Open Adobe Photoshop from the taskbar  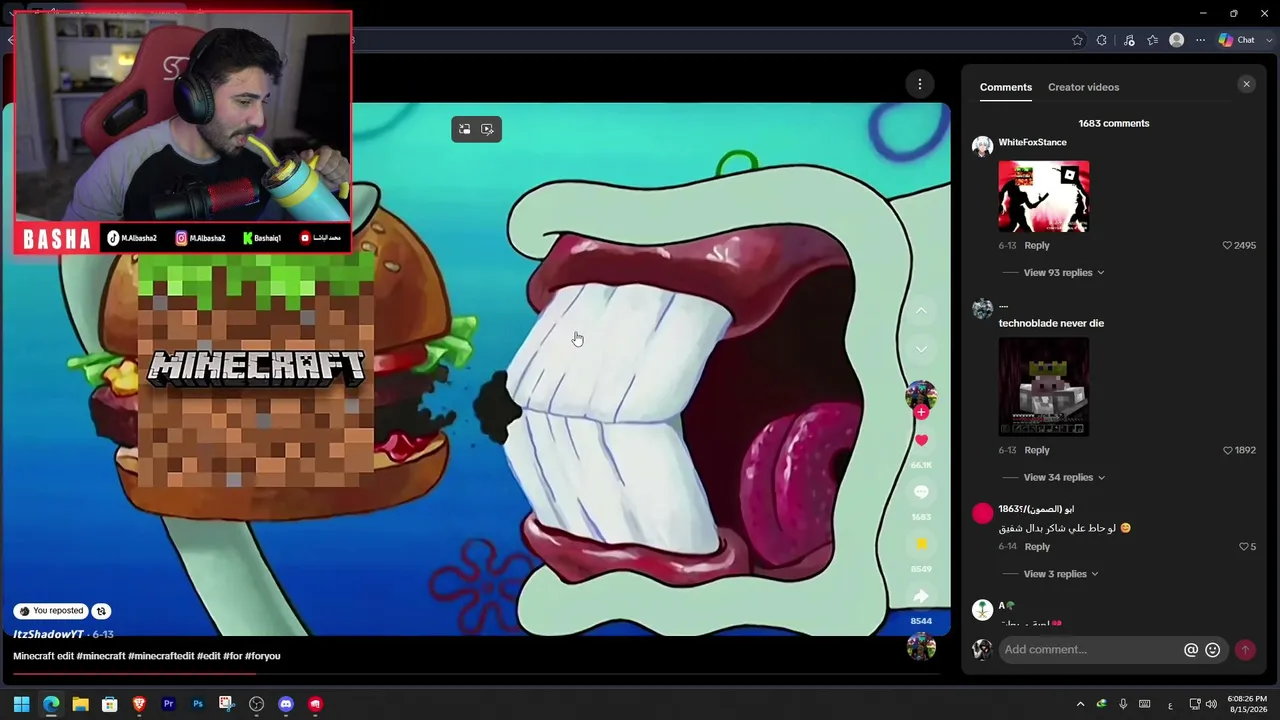(x=198, y=704)
